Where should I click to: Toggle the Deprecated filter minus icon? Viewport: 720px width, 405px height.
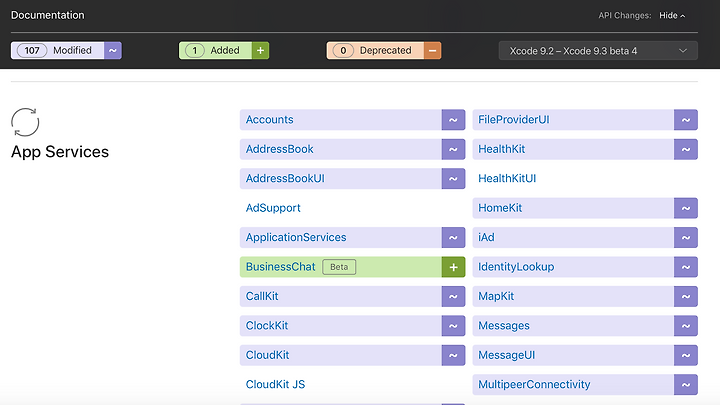click(433, 51)
